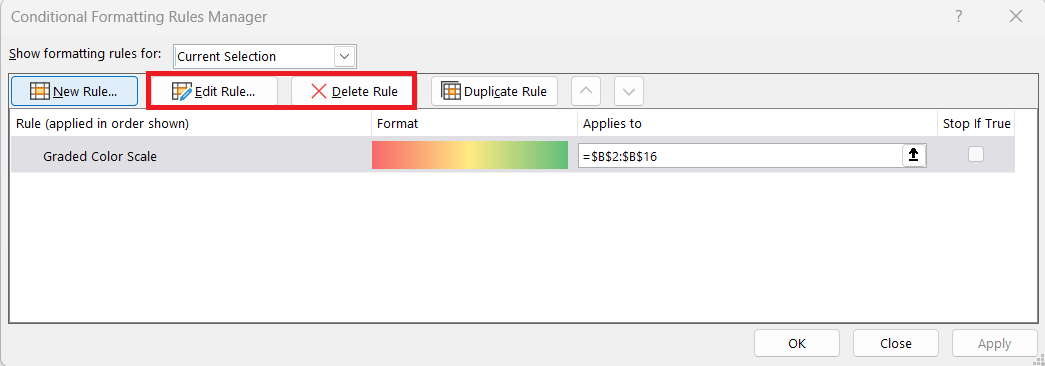Click the Rule column header

pyautogui.click(x=191, y=123)
